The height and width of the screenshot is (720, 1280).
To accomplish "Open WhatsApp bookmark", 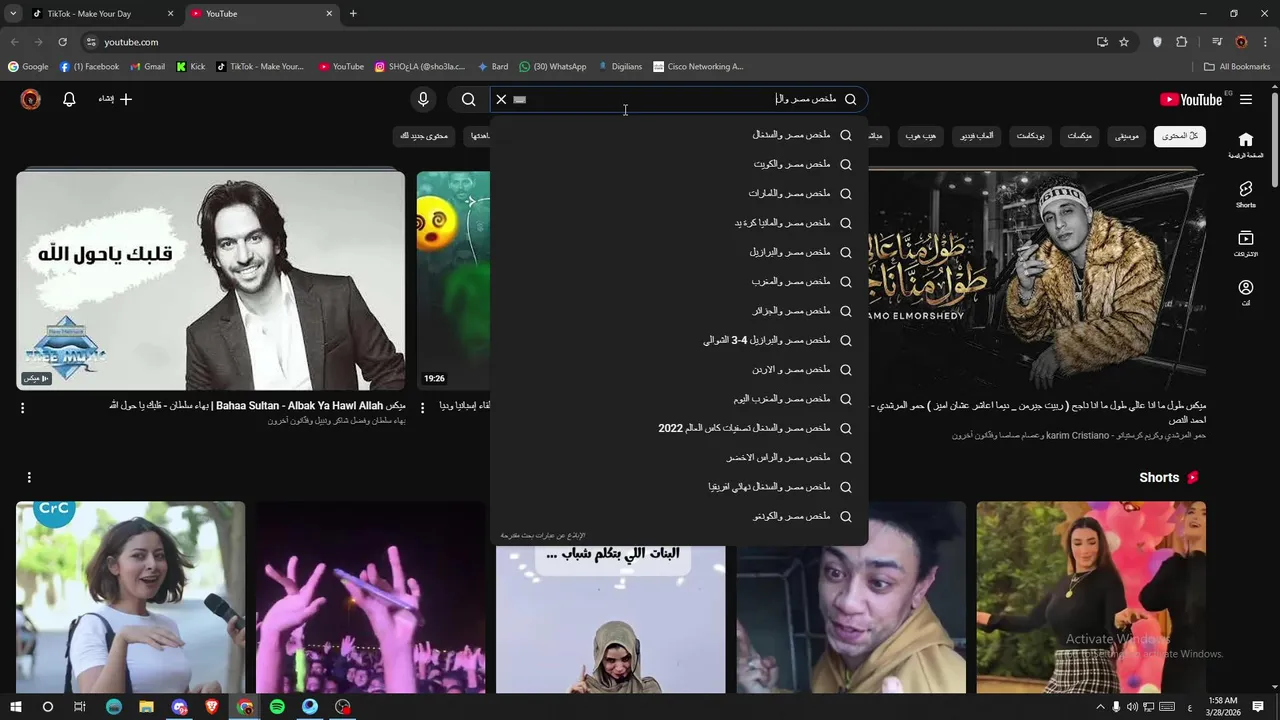I will click(x=553, y=67).
